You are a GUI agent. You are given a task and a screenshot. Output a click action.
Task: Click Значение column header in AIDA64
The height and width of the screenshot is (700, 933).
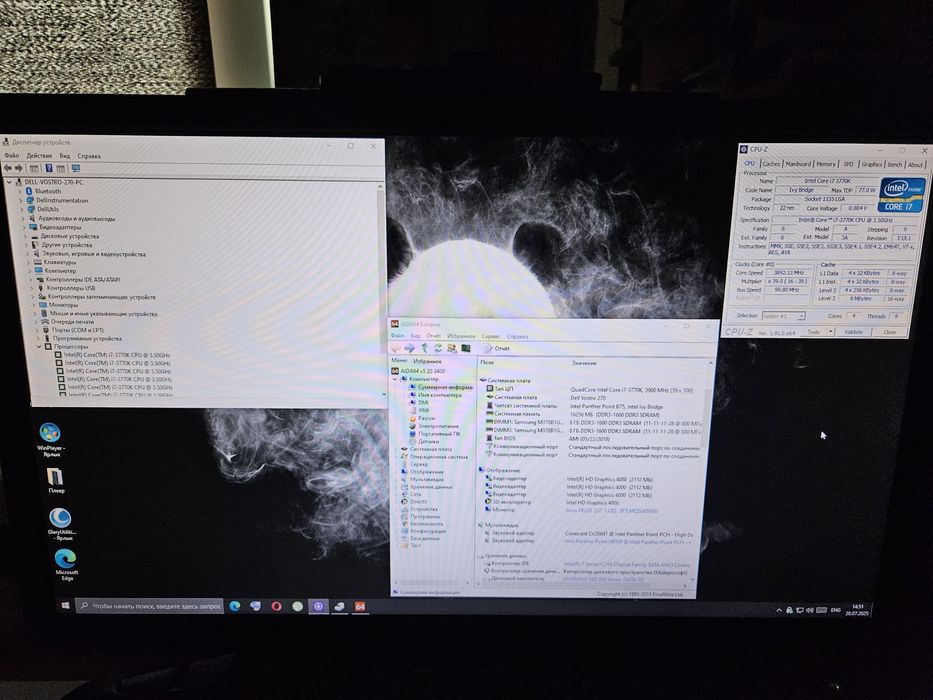584,362
